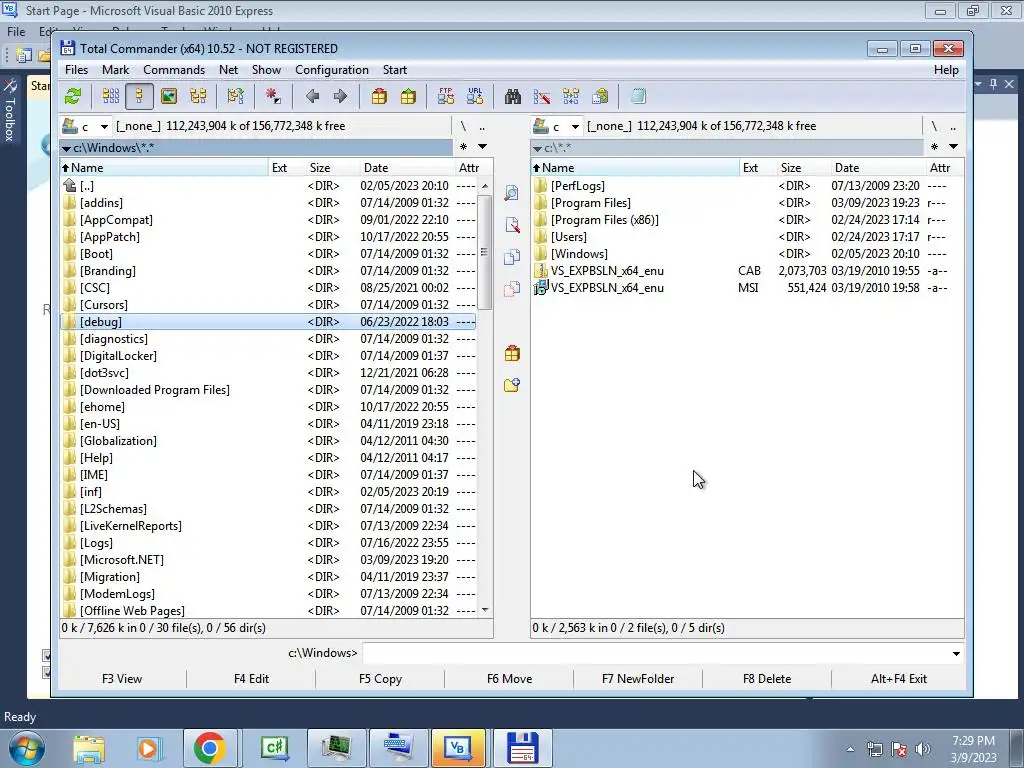Open the Commands menu
The image size is (1024, 768).
tap(174, 70)
